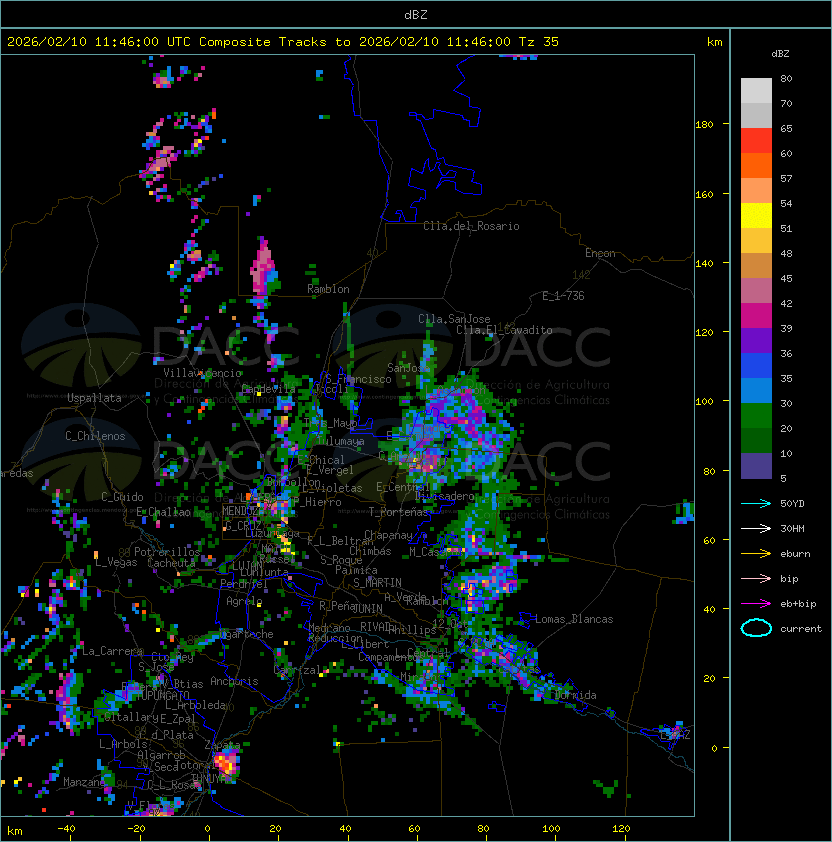This screenshot has height=842, width=832.
Task: Click the 'eb+bip' legend label
Action: pos(798,604)
